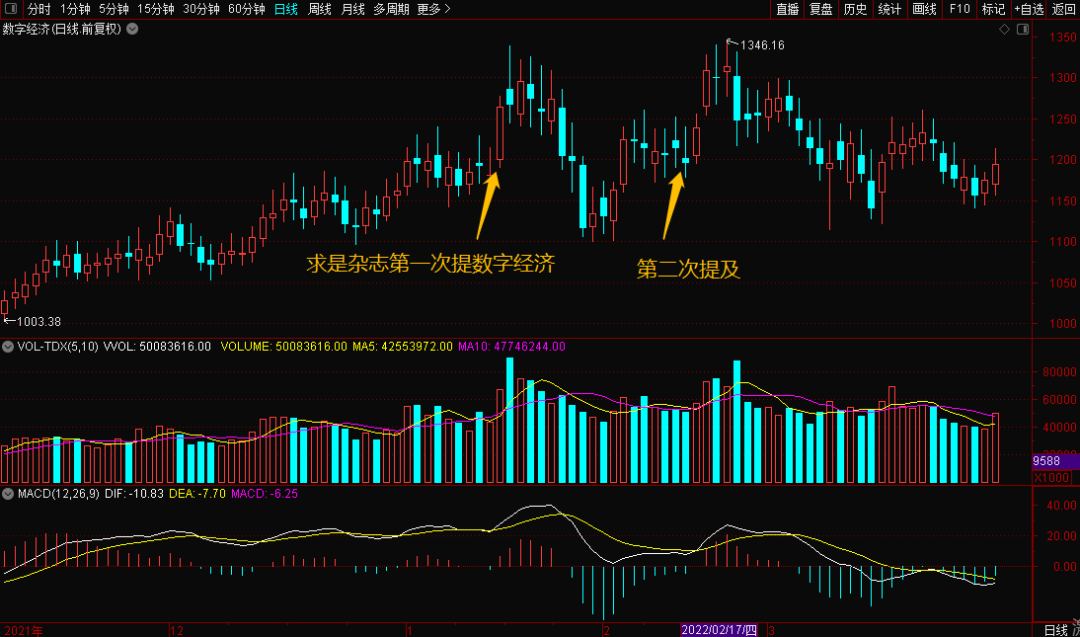Open the VOL-TDX indicator dropdown
The height and width of the screenshot is (637, 1080).
tap(8, 347)
